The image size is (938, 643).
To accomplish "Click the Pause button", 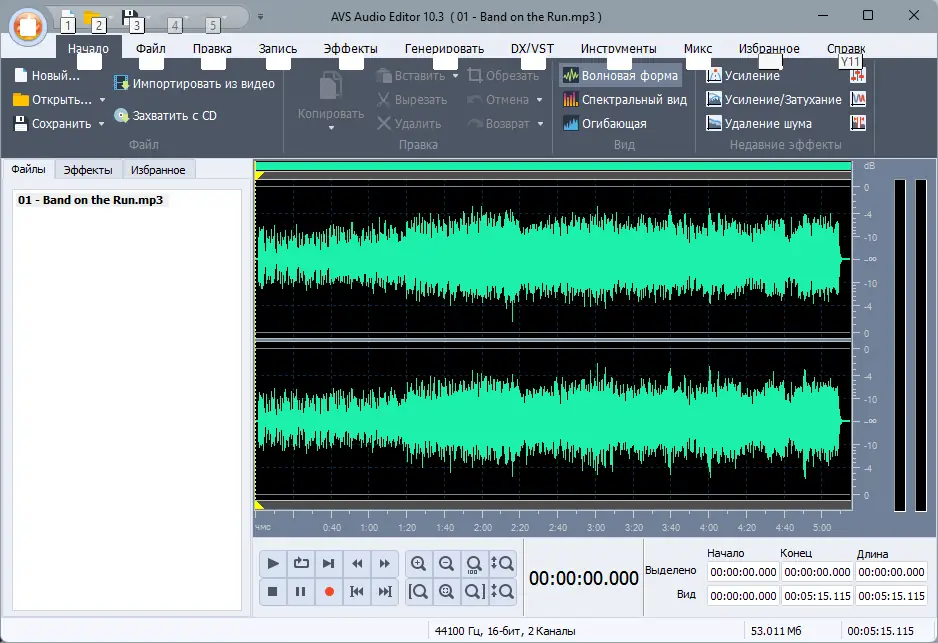I will pyautogui.click(x=301, y=592).
